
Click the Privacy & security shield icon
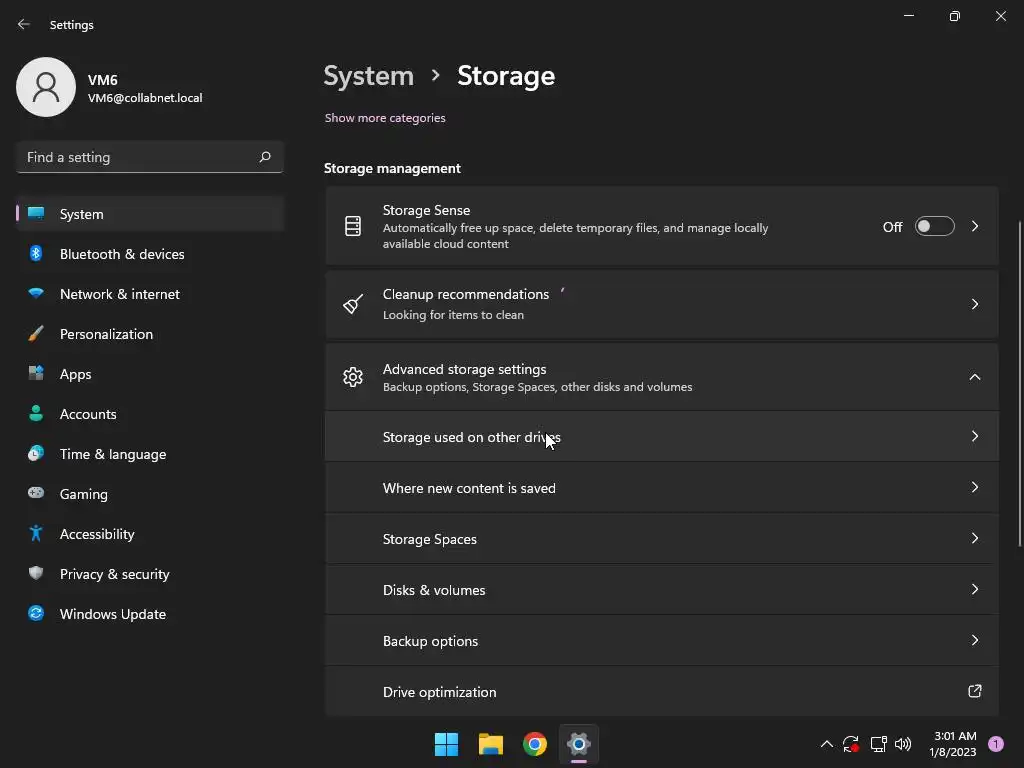coord(36,574)
